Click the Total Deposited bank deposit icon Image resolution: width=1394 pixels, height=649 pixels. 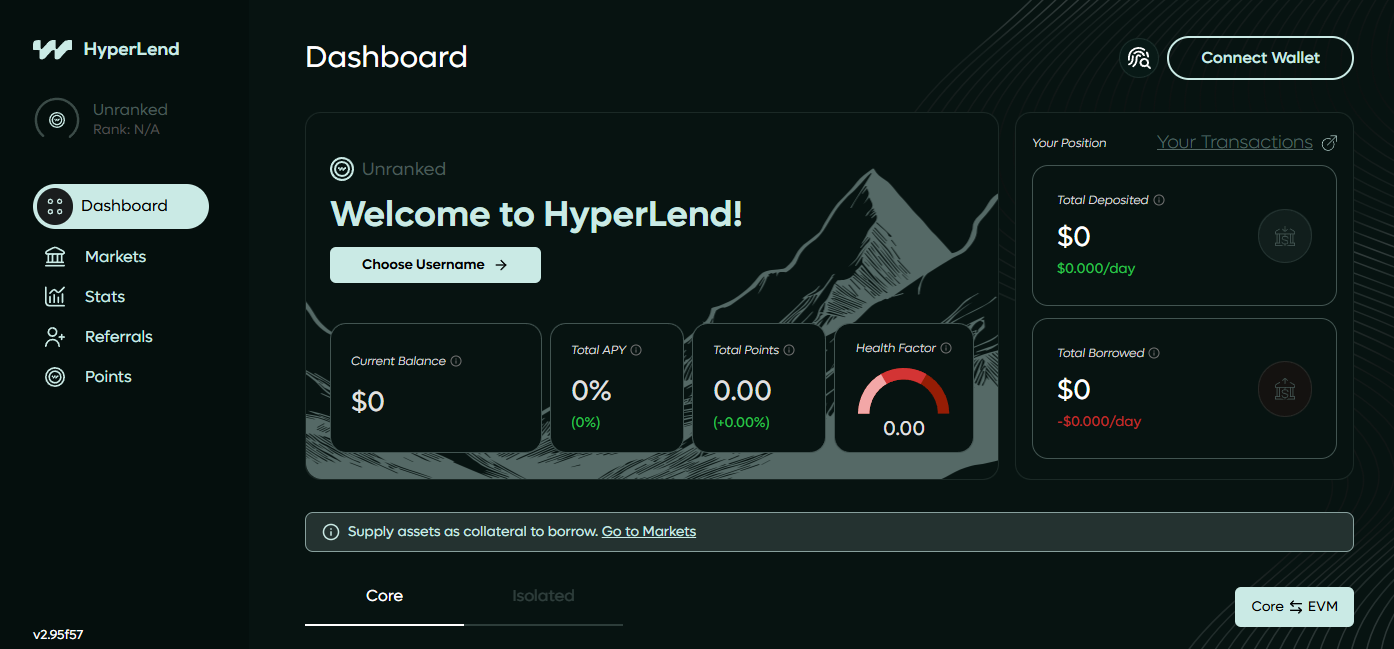[1285, 236]
